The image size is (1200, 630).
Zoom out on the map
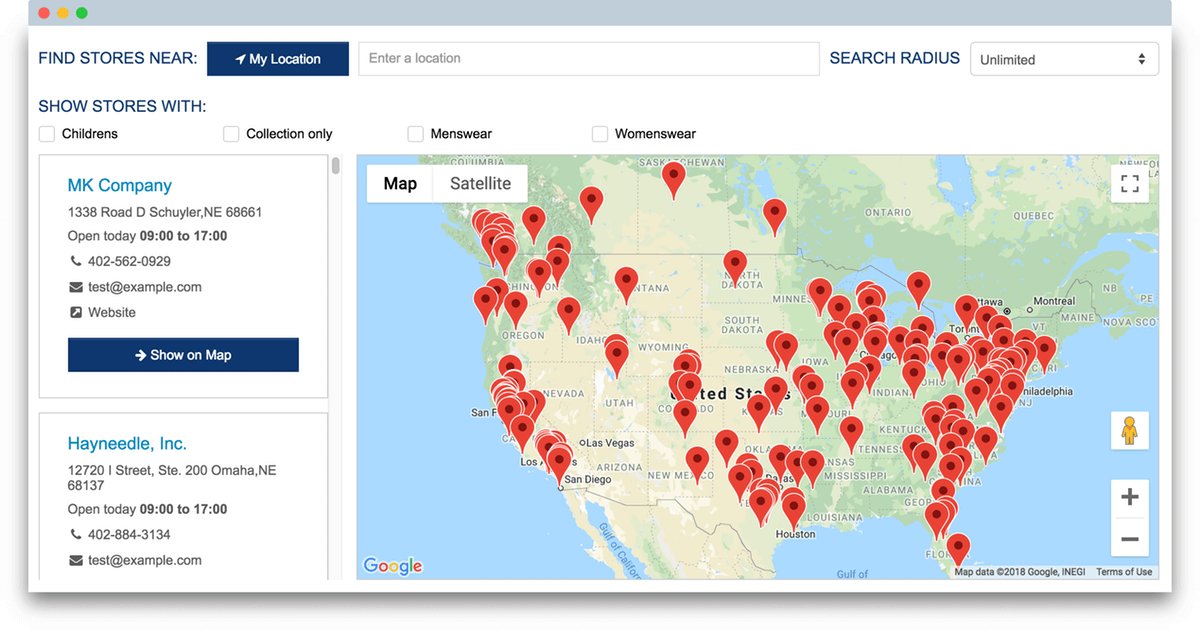click(x=1130, y=539)
